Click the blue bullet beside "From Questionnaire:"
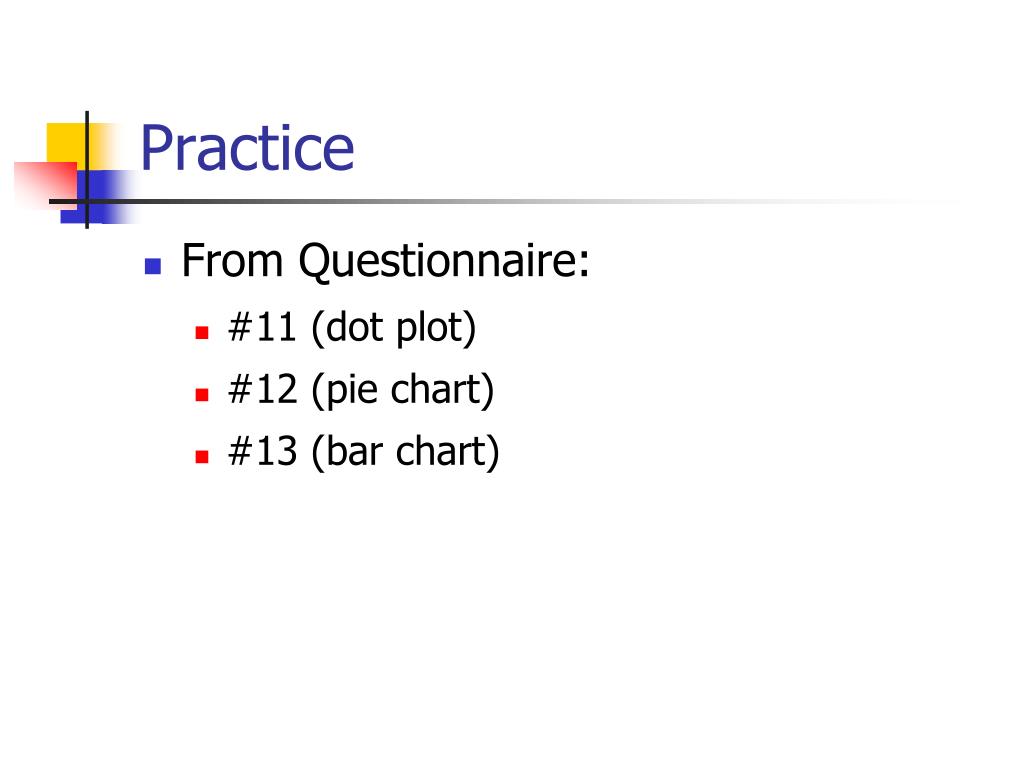This screenshot has width=1024, height=768. click(x=153, y=266)
